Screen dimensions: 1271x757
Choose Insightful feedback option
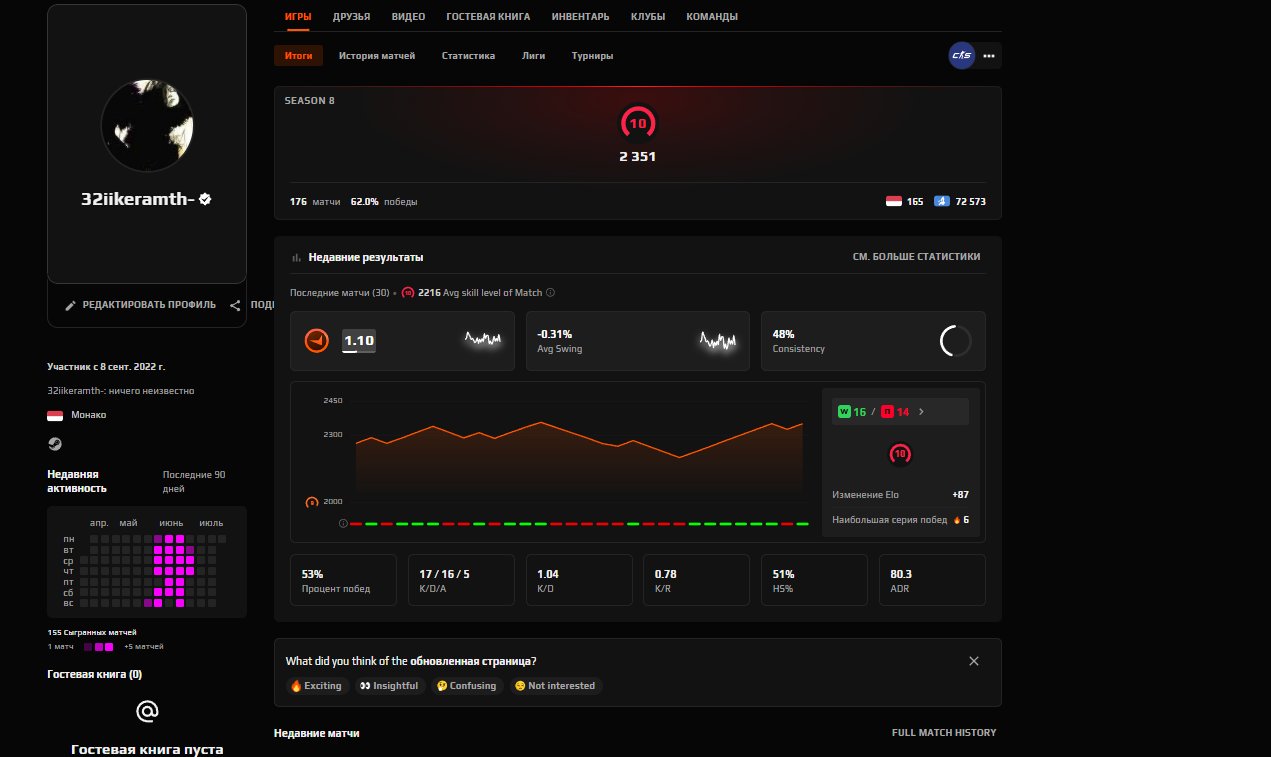[x=389, y=686]
